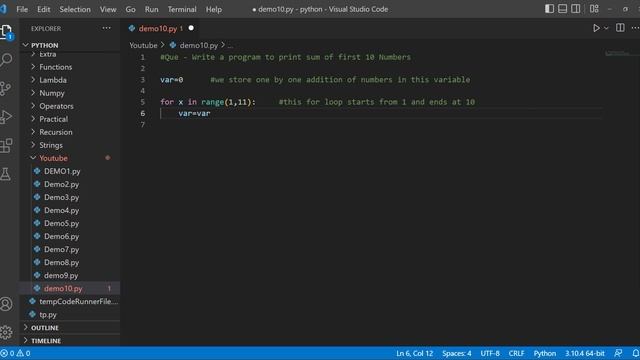Toggle the Primary Side Bar layout icon

click(x=549, y=9)
